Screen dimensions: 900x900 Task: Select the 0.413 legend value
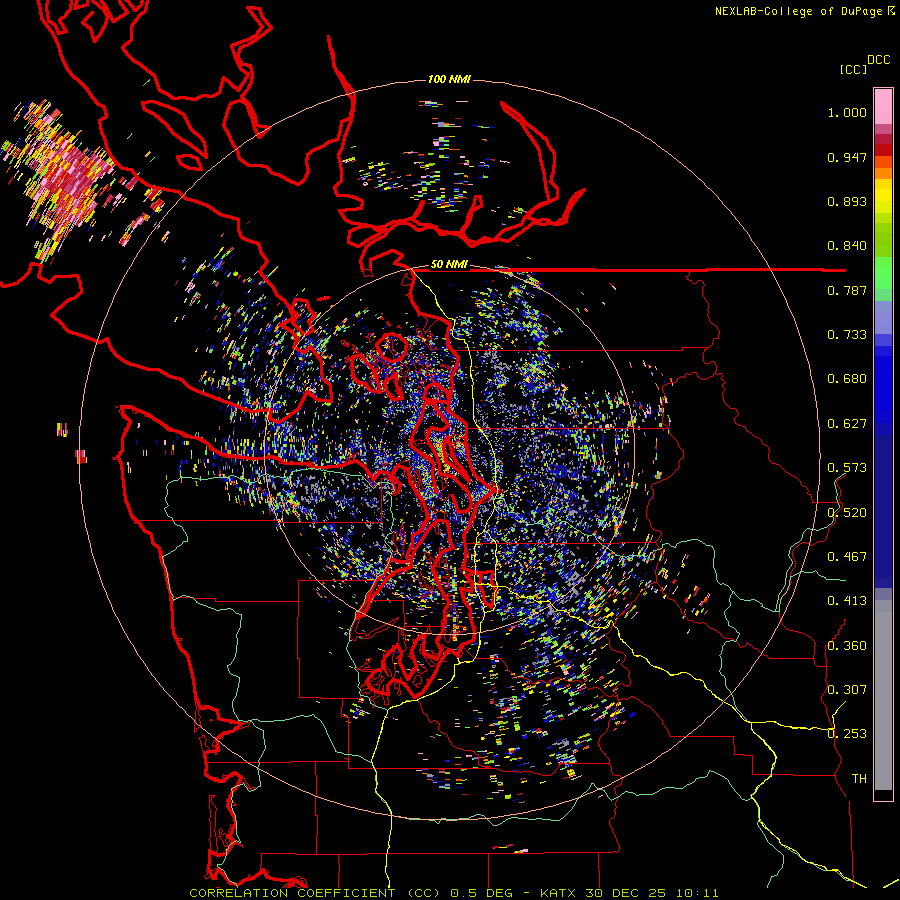tap(847, 601)
